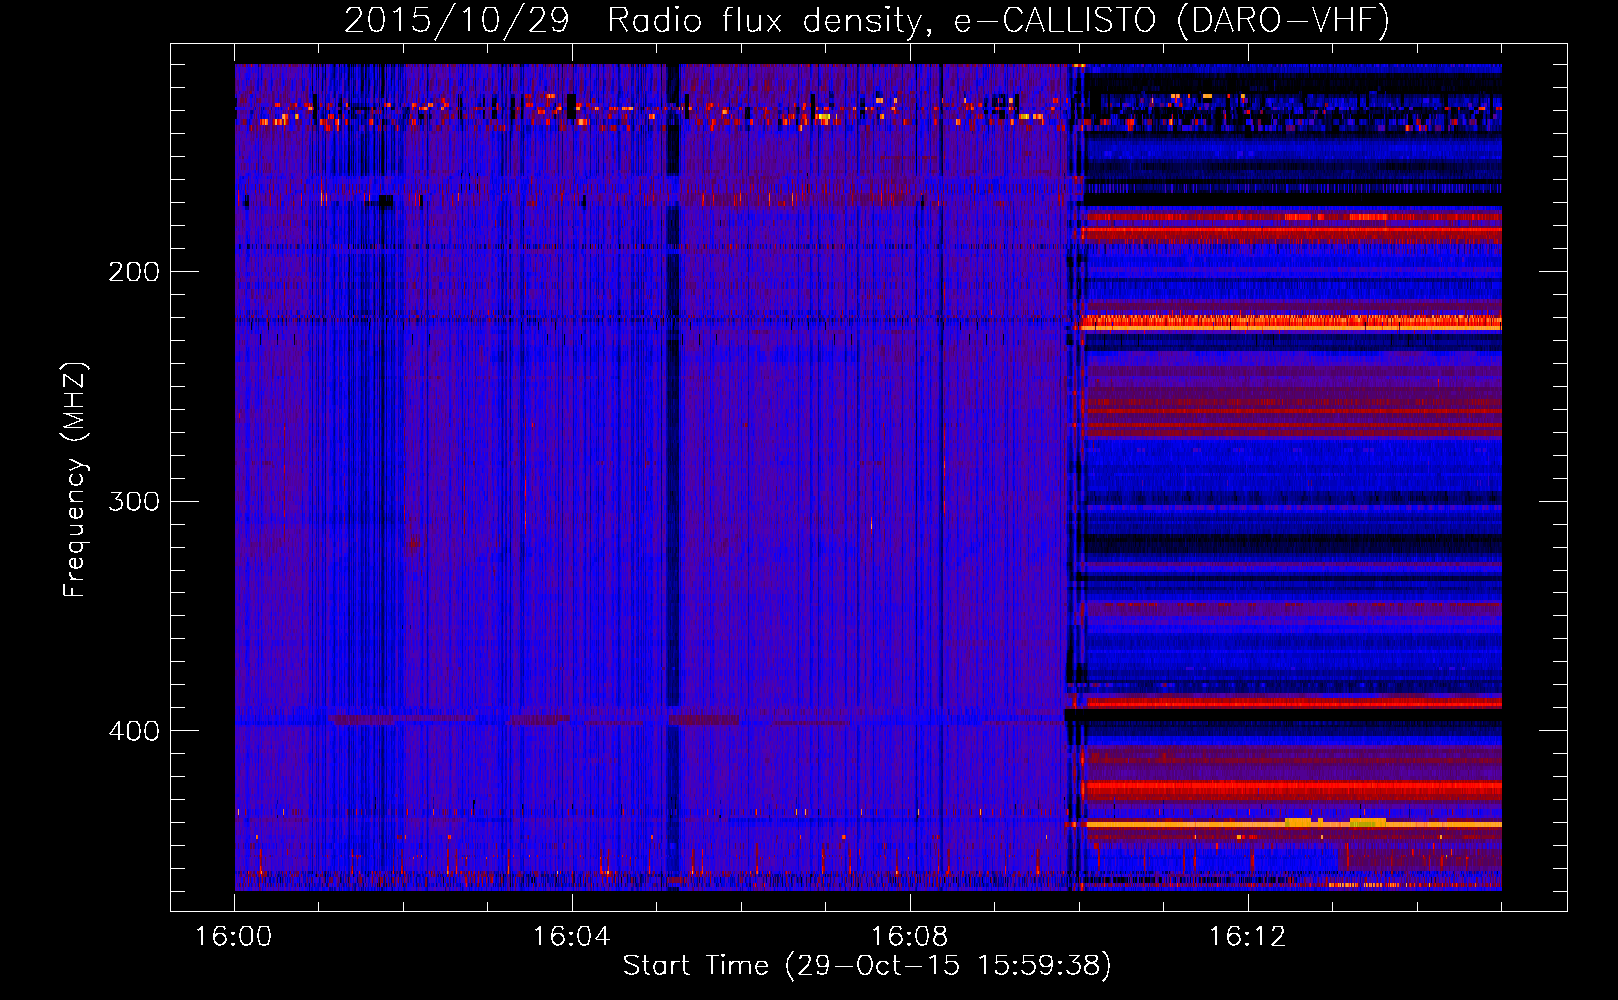The width and height of the screenshot is (1618, 1000).
Task: Click the '16:04' time tick label
Action: tap(572, 937)
